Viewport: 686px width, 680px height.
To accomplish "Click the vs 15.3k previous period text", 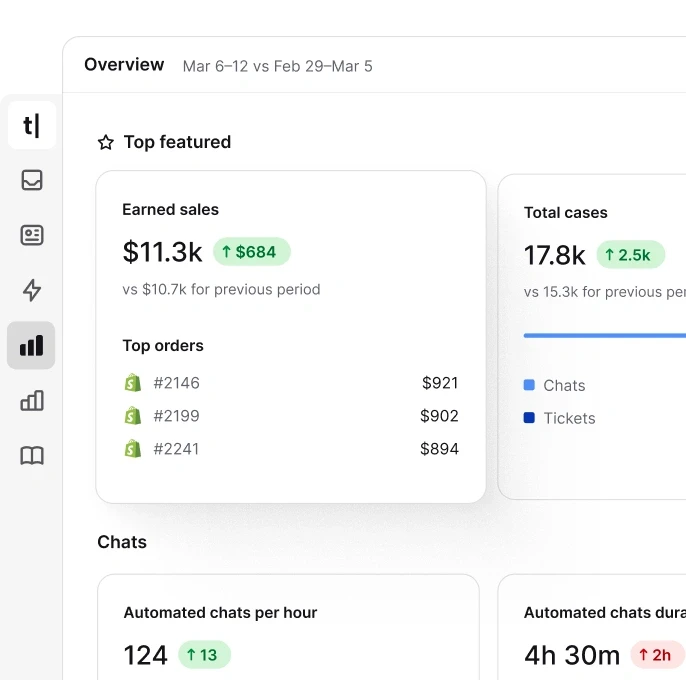I will point(605,292).
